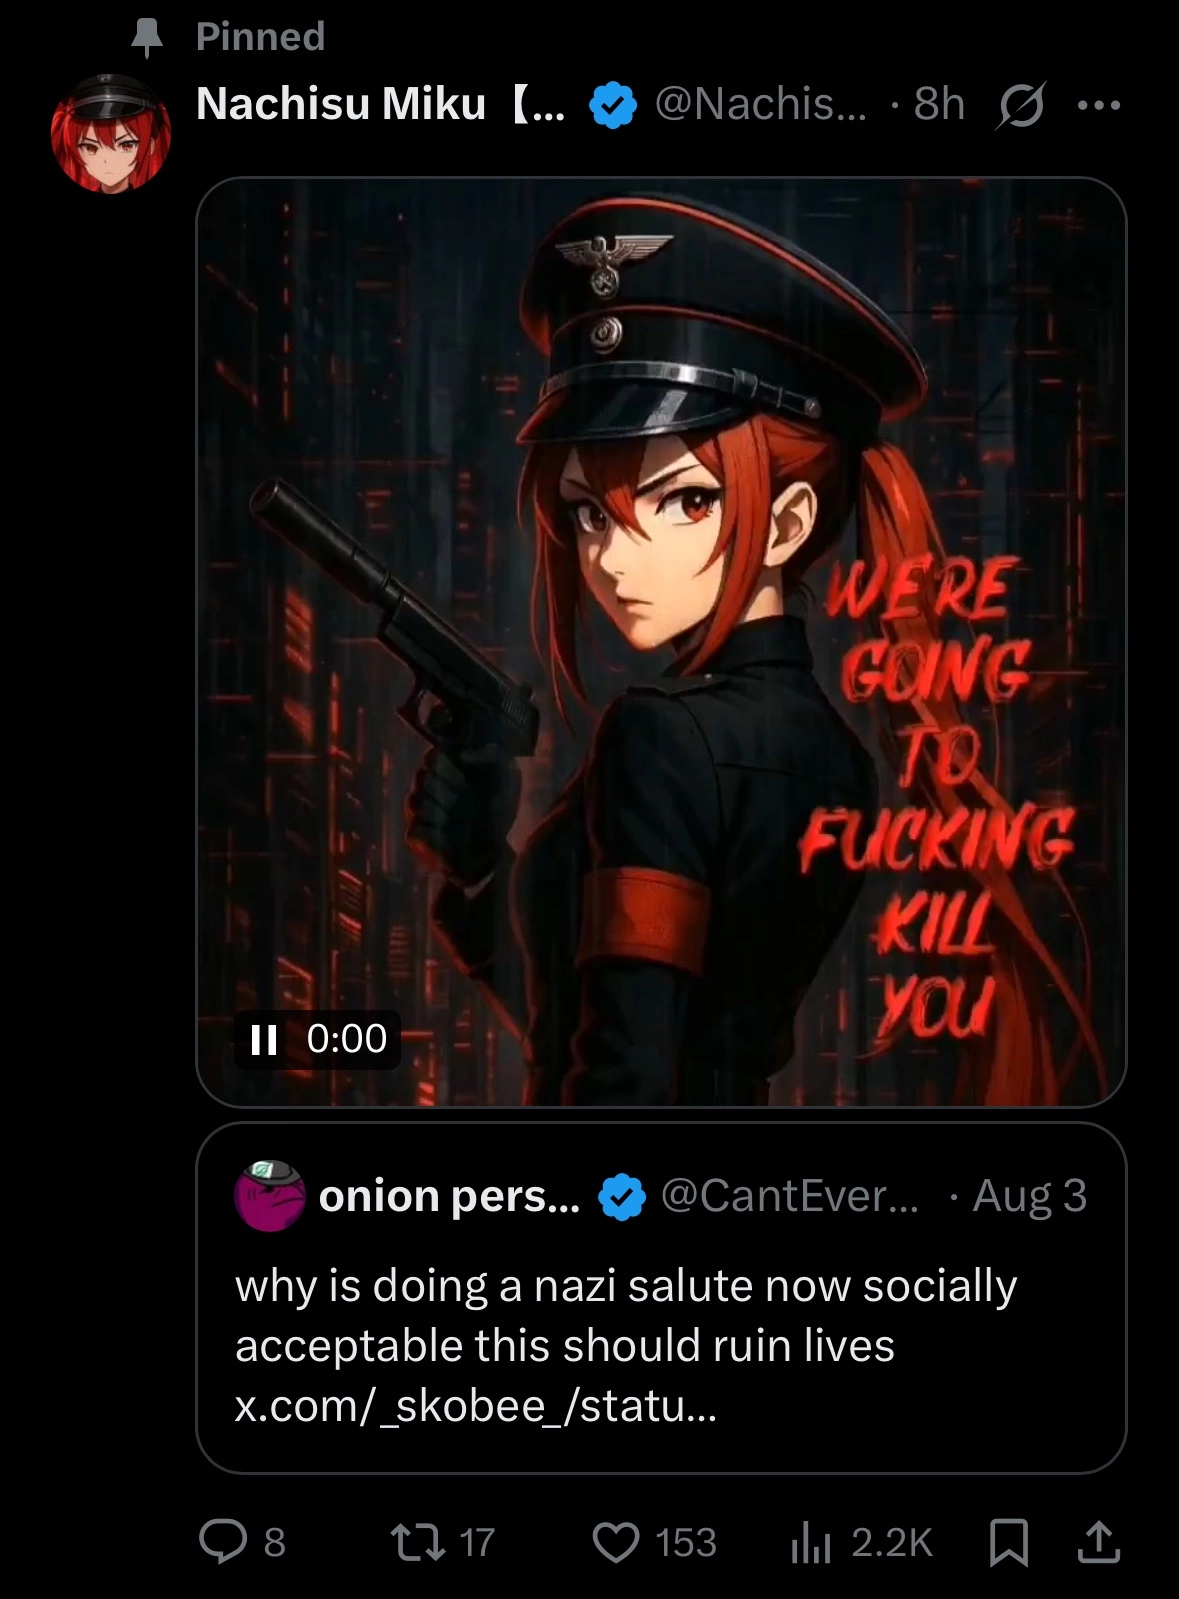The image size is (1179, 1599).
Task: Bookmark this post
Action: coord(1008,1541)
